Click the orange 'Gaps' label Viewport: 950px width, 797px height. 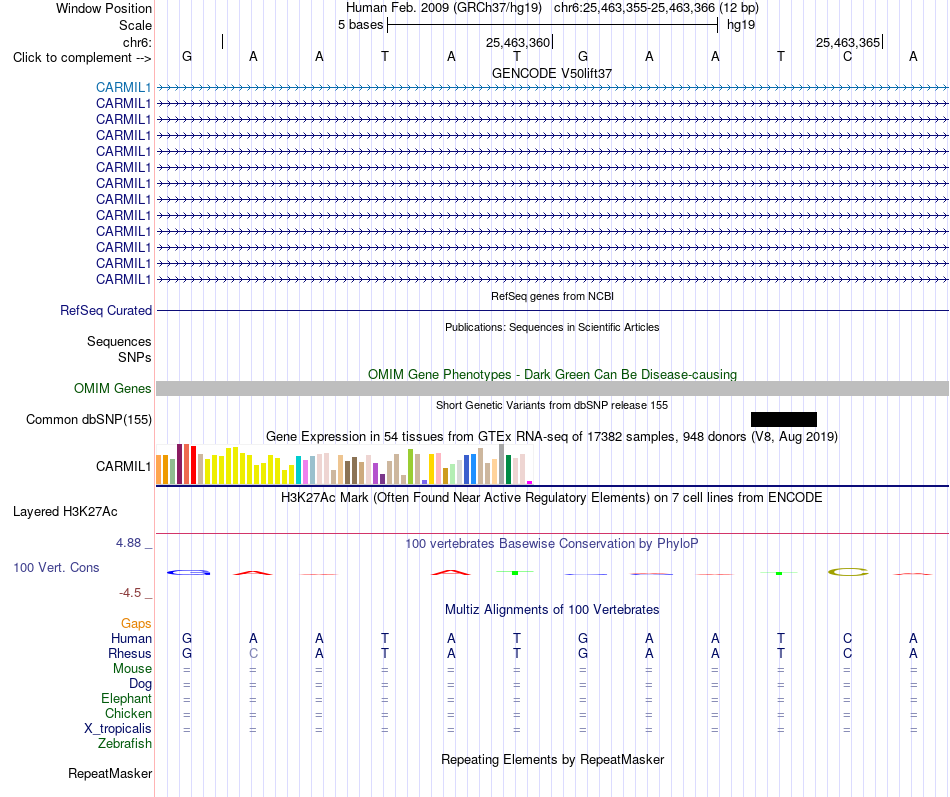tap(136, 624)
